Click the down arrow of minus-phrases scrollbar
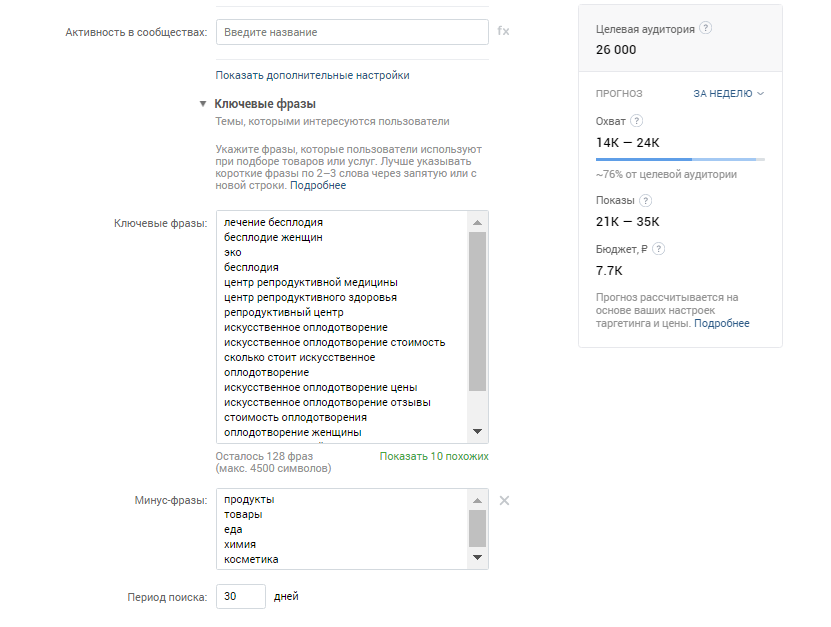 478,558
